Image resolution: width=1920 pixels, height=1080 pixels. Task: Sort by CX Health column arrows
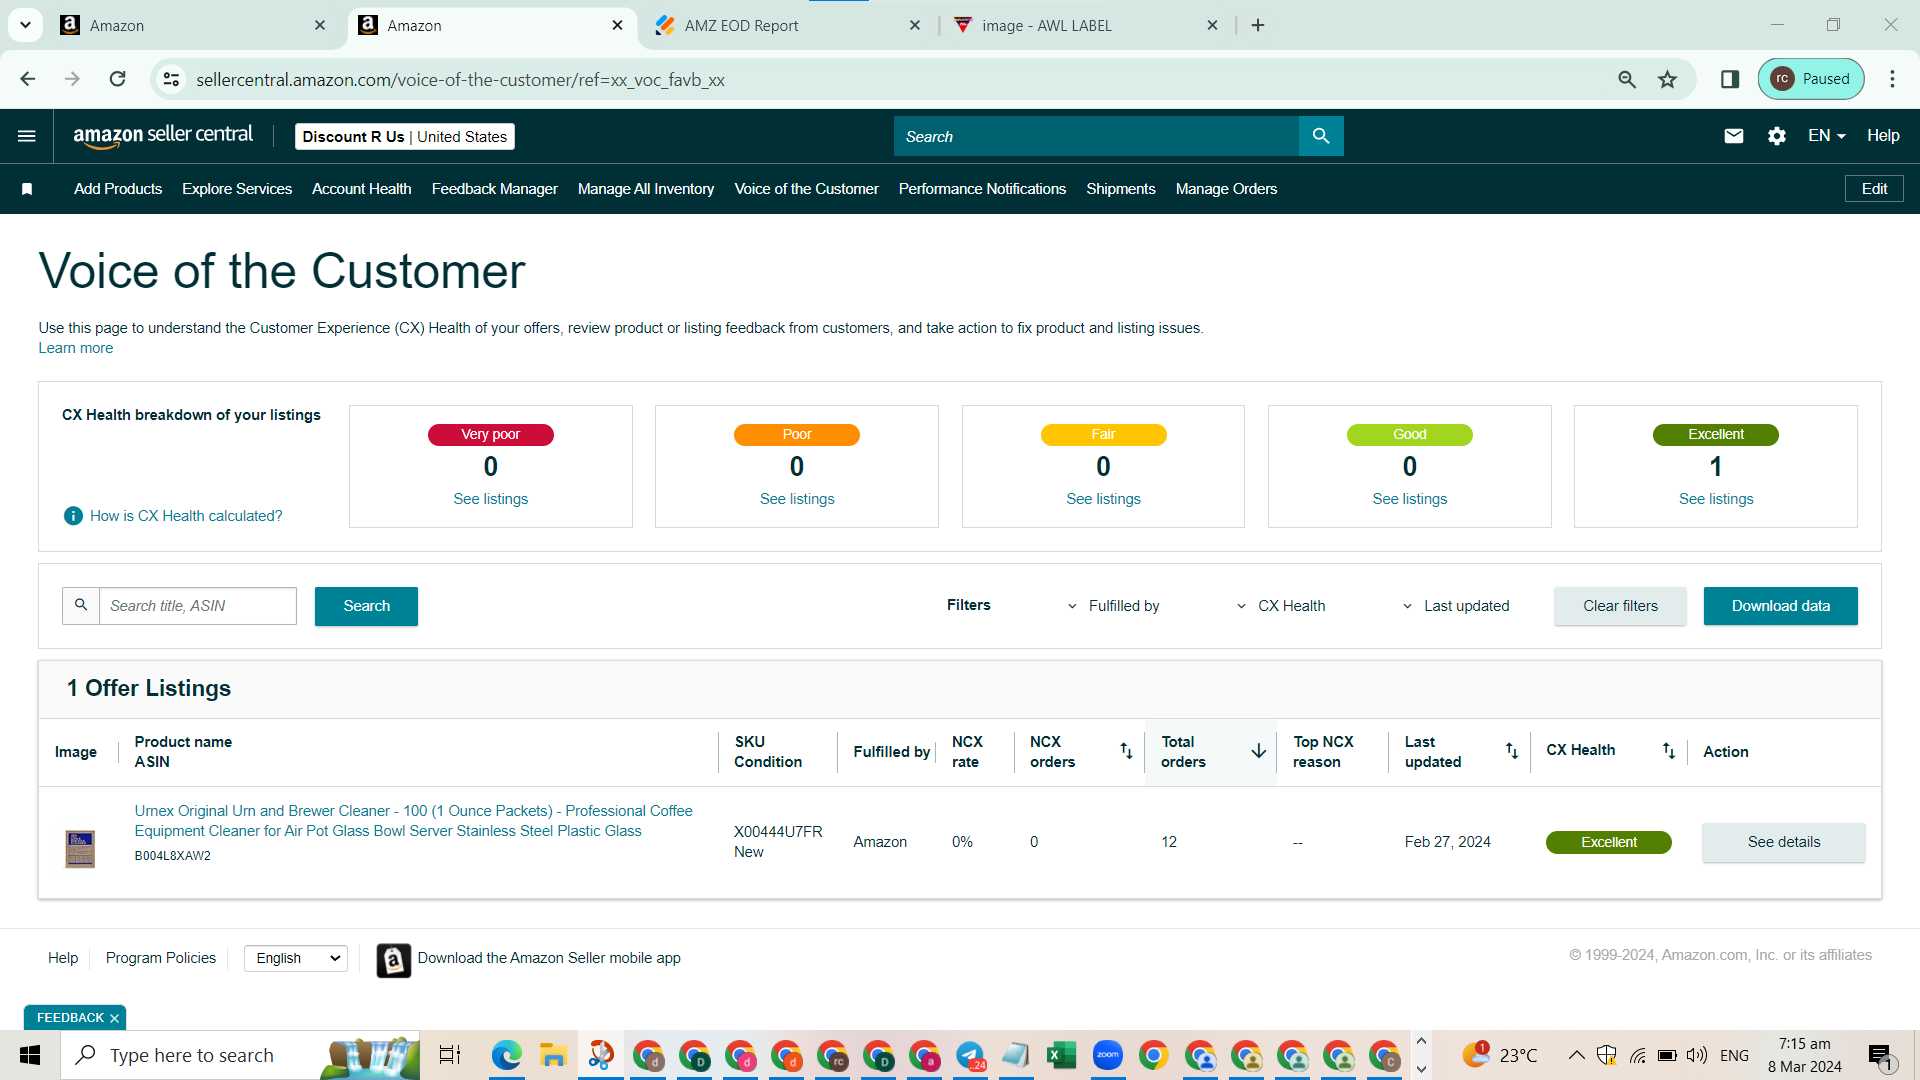[1669, 751]
